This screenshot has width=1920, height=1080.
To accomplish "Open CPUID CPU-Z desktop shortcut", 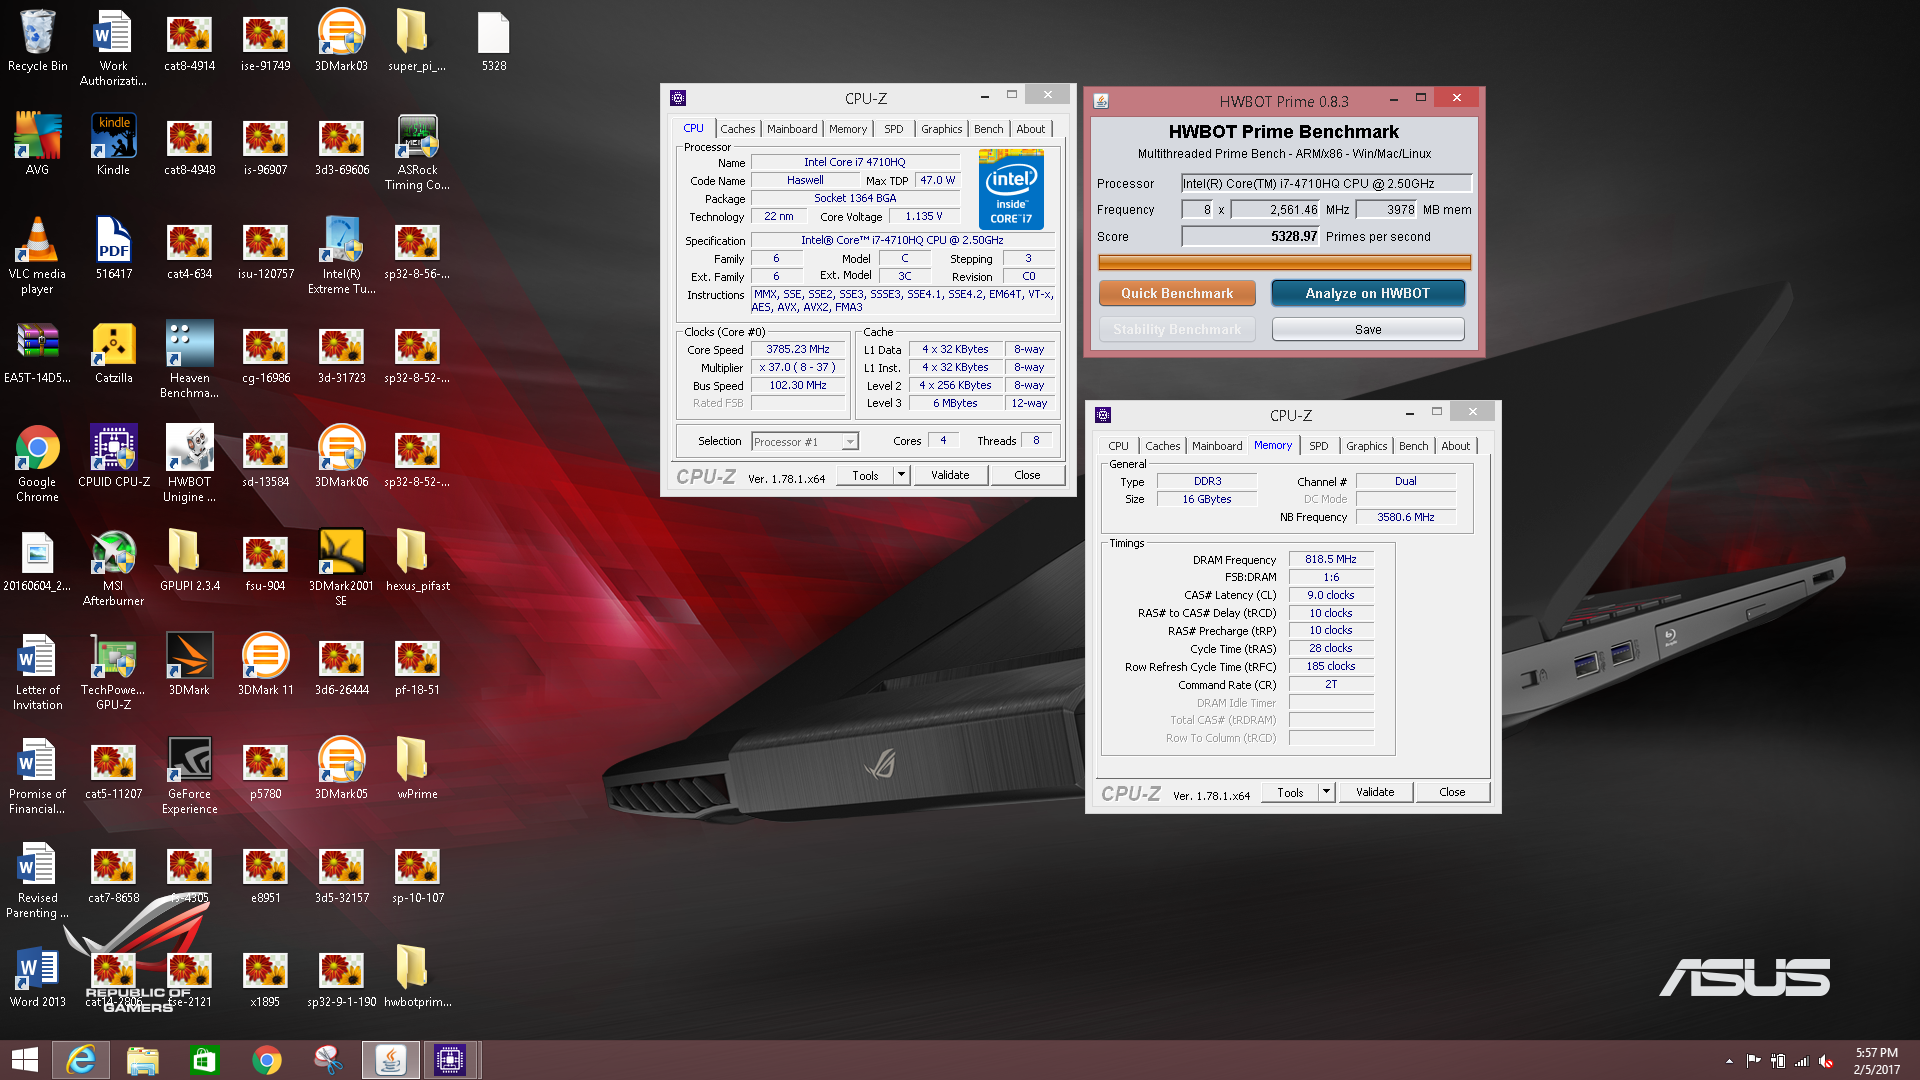I will 114,456.
